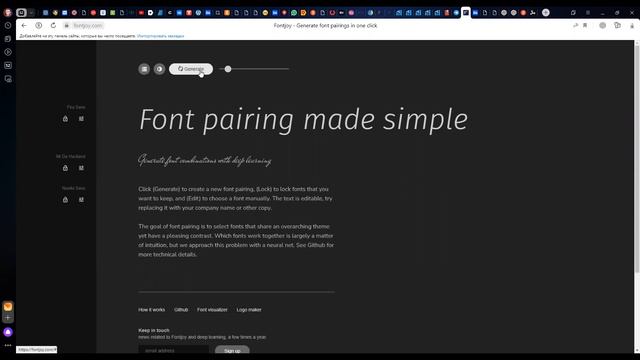
Task: Click the circular icon beside the back arrow
Action: 39,25
